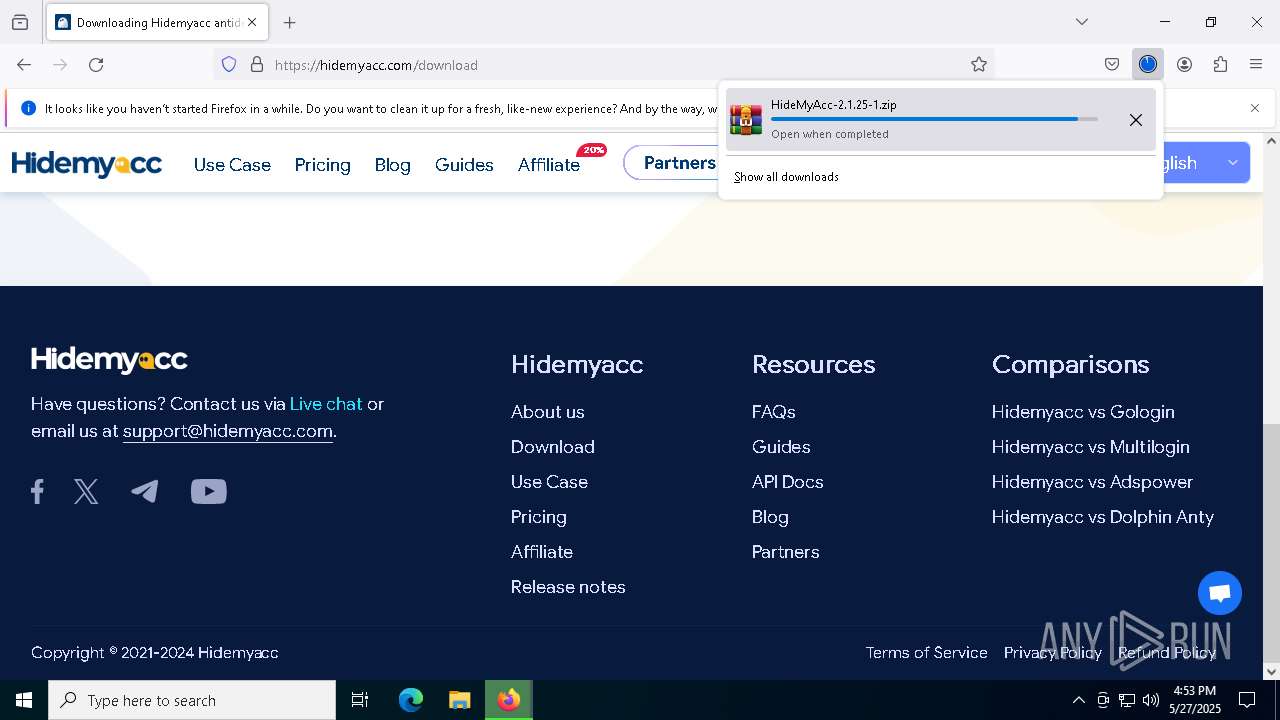Open Hidemyacc vs Gologin comparison

[1083, 412]
